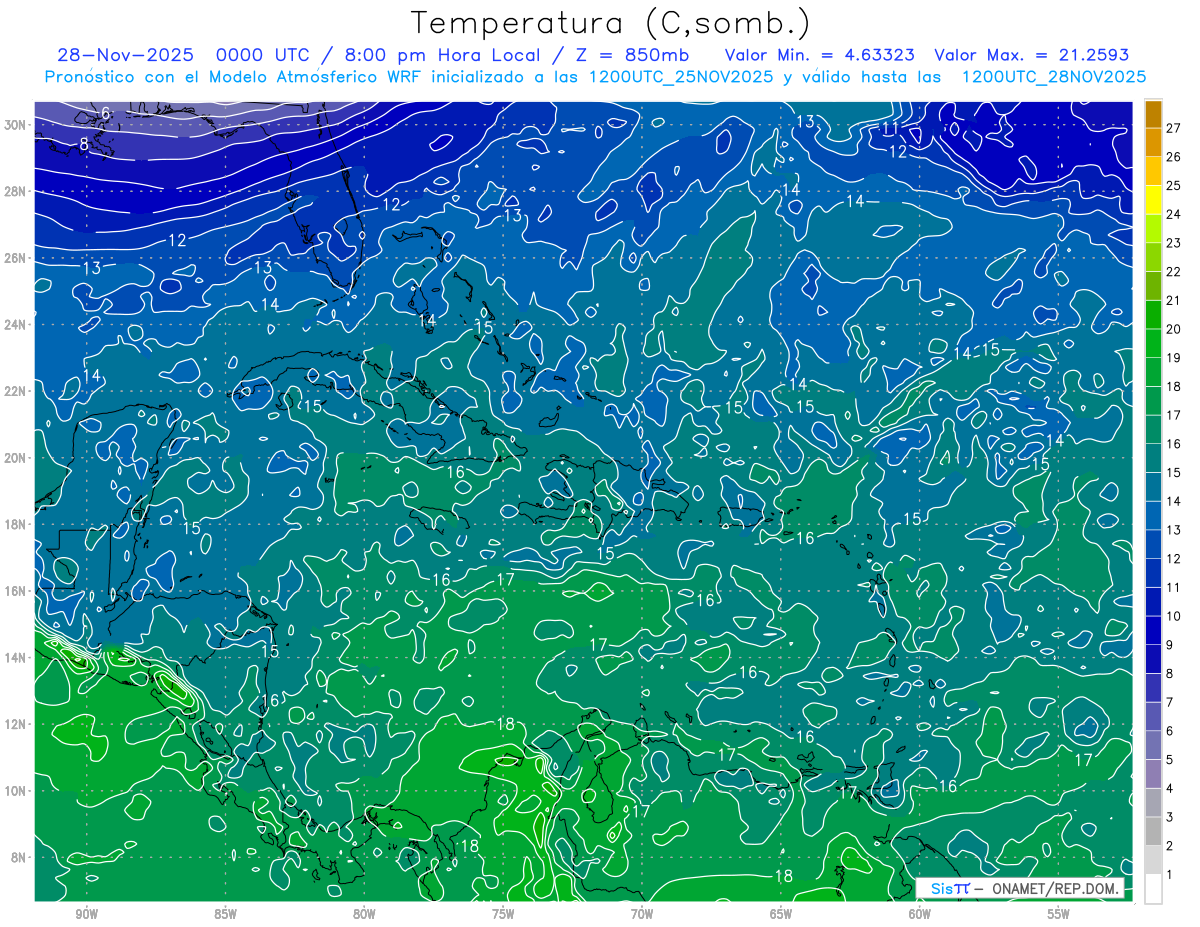Click the "7" label on the color legend
The height and width of the screenshot is (927, 1200).
(1169, 702)
